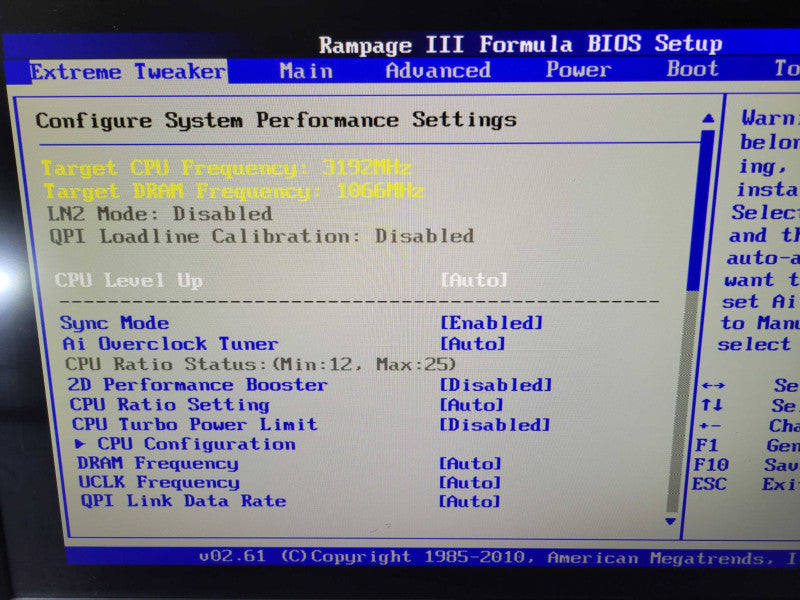
Task: Click the v02.61 copyright footer text
Action: 498,557
